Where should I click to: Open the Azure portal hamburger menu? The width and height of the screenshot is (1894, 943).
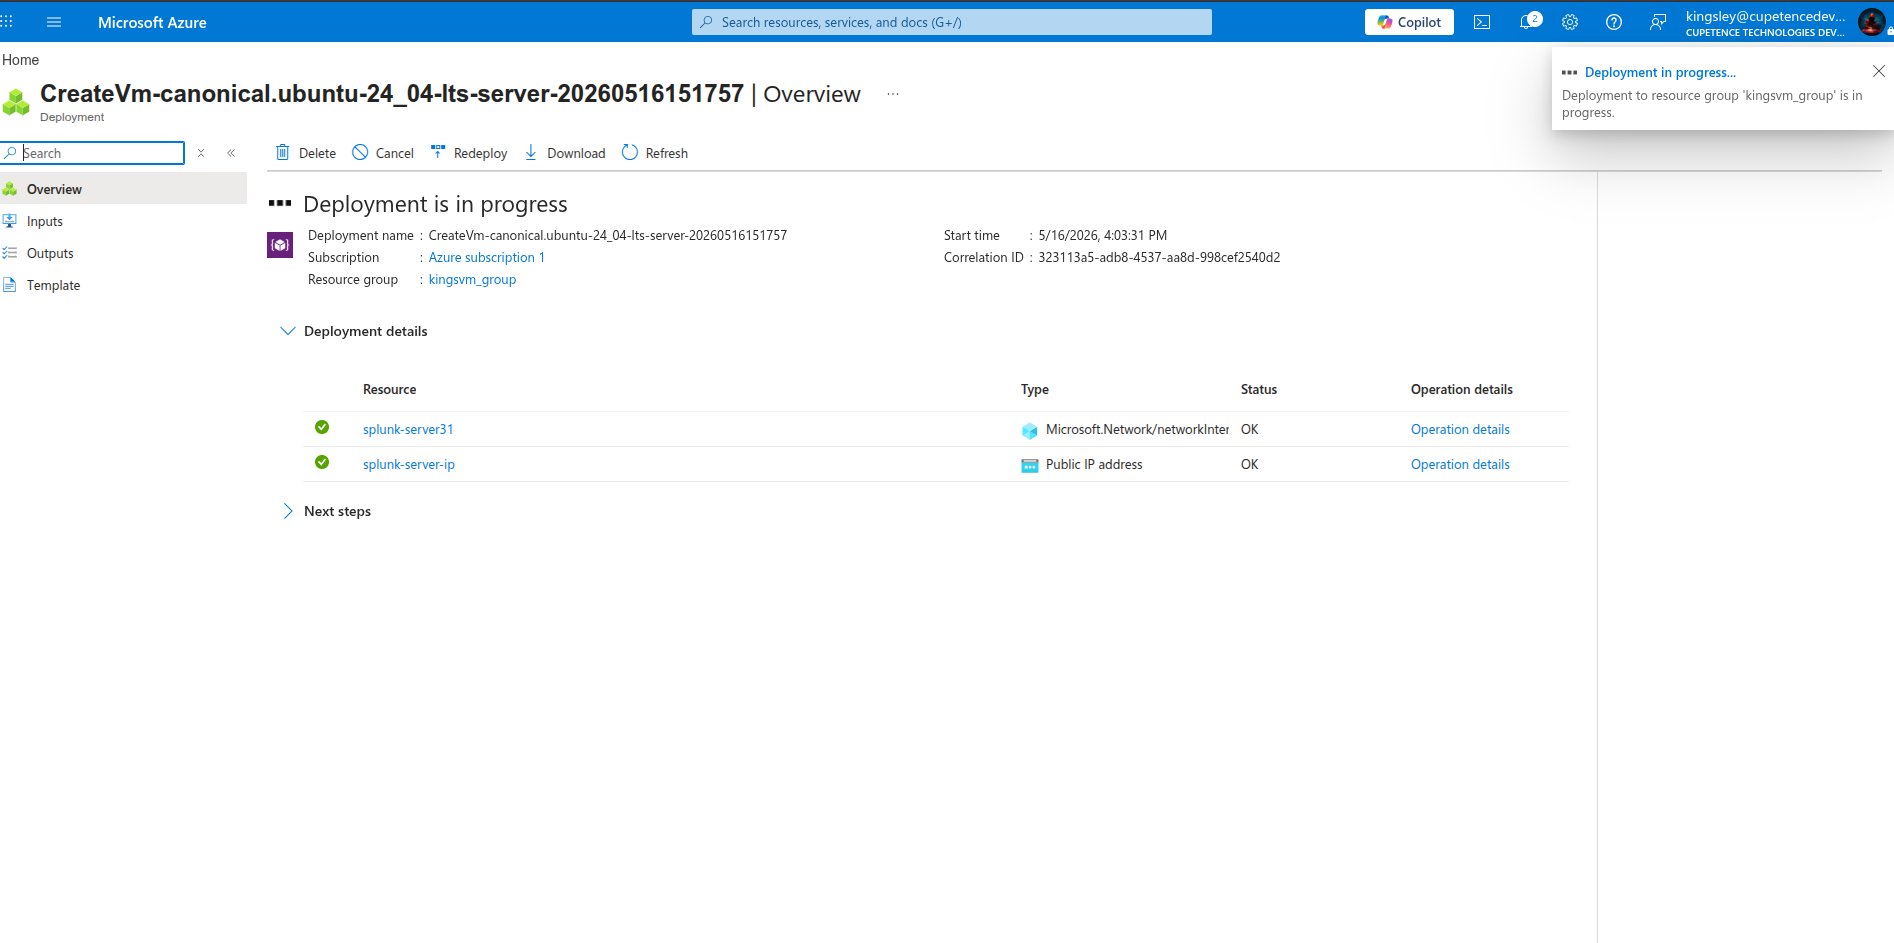(x=54, y=22)
